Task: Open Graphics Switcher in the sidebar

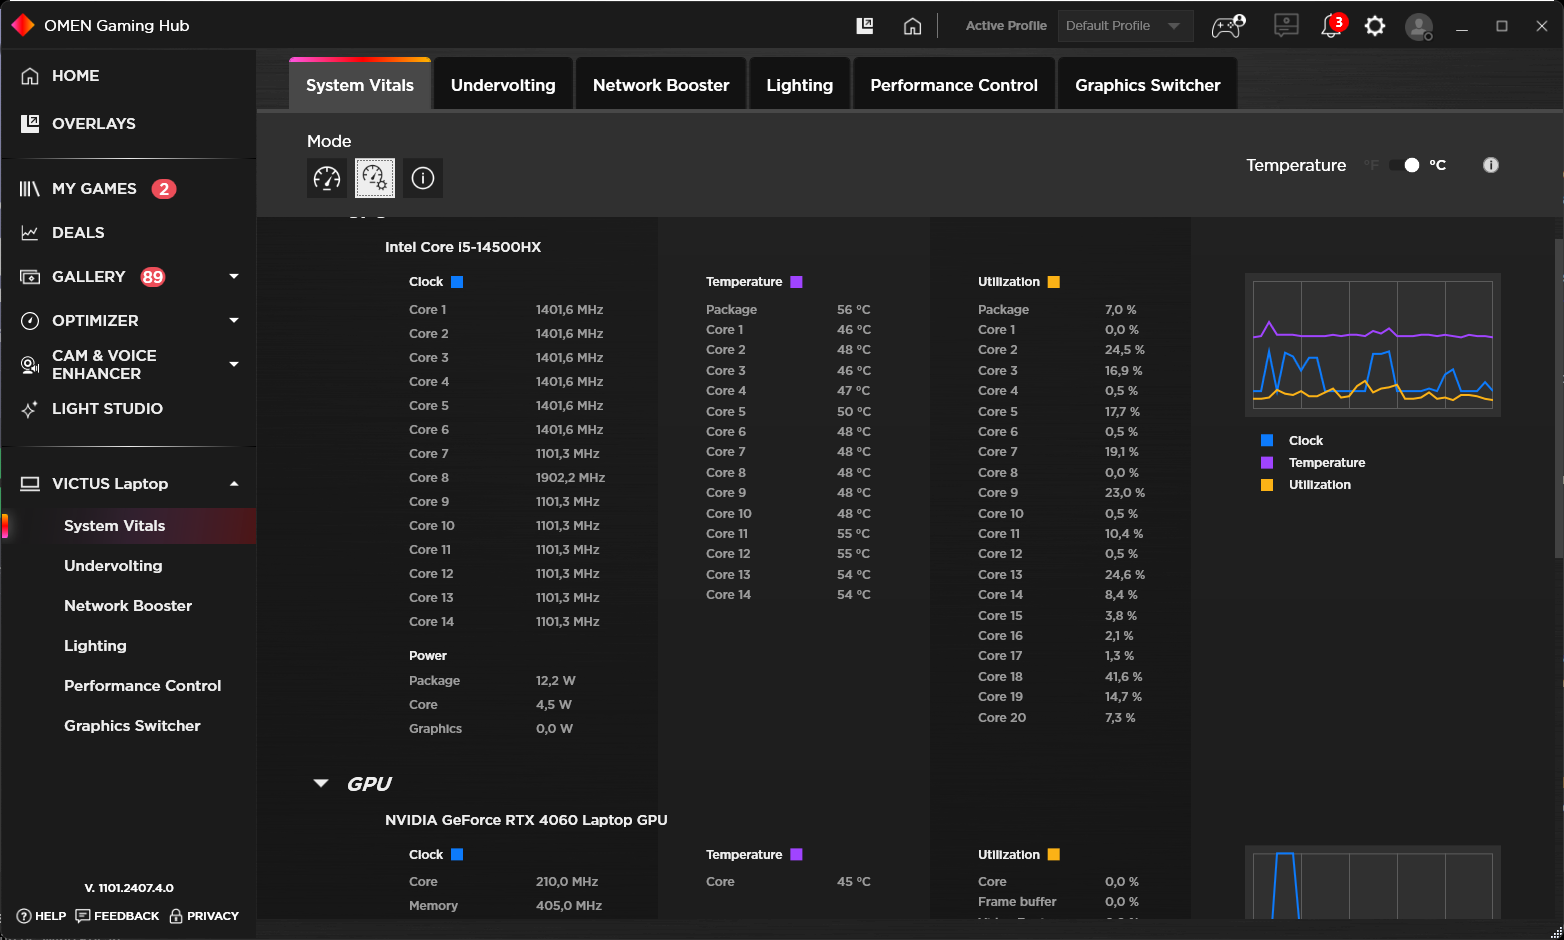Action: pos(132,726)
